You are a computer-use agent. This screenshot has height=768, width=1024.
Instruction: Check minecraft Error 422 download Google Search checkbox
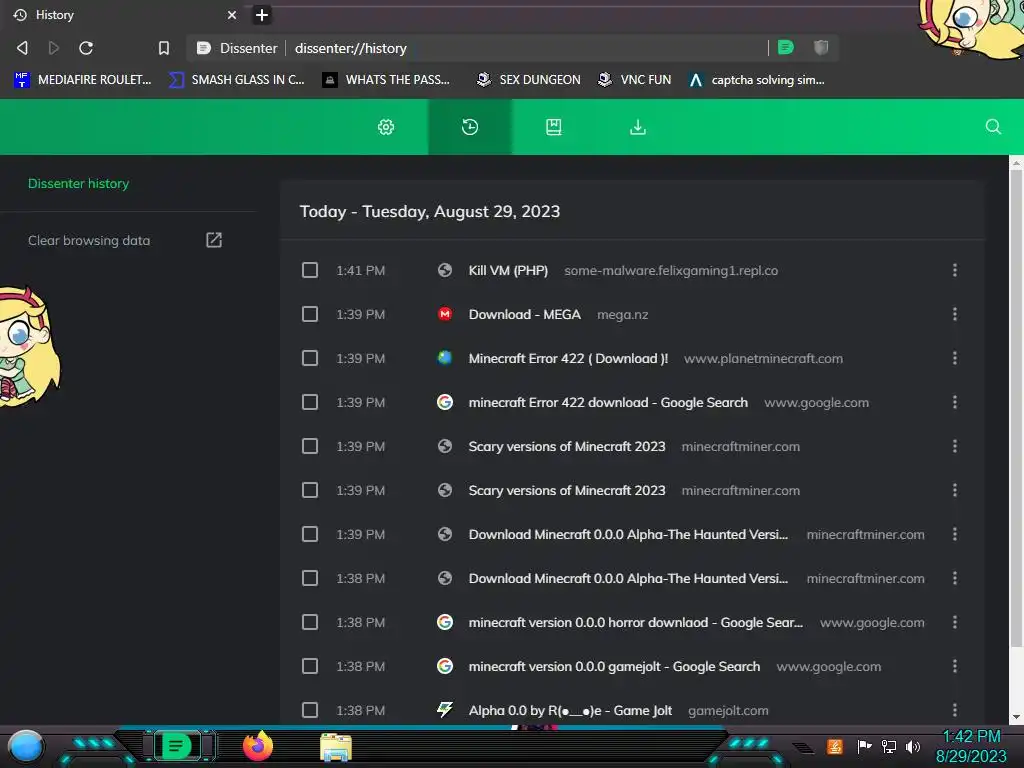point(310,402)
